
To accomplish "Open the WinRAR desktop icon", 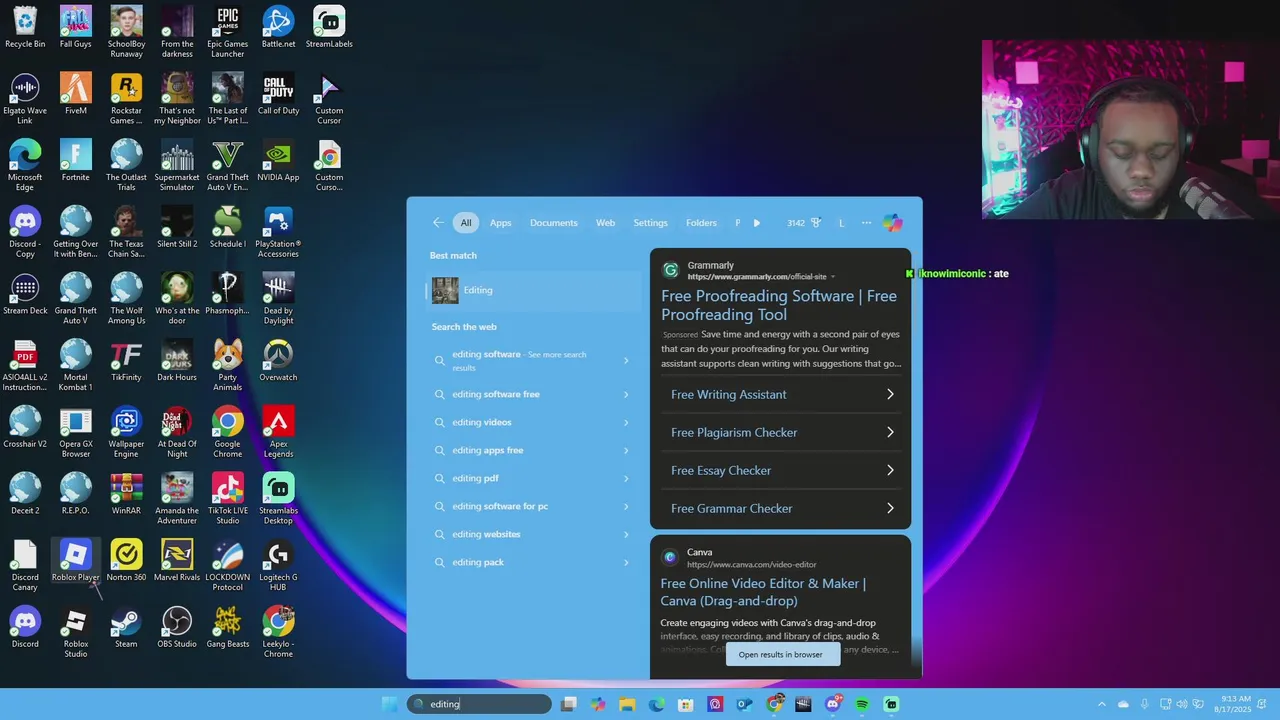I will [x=126, y=494].
